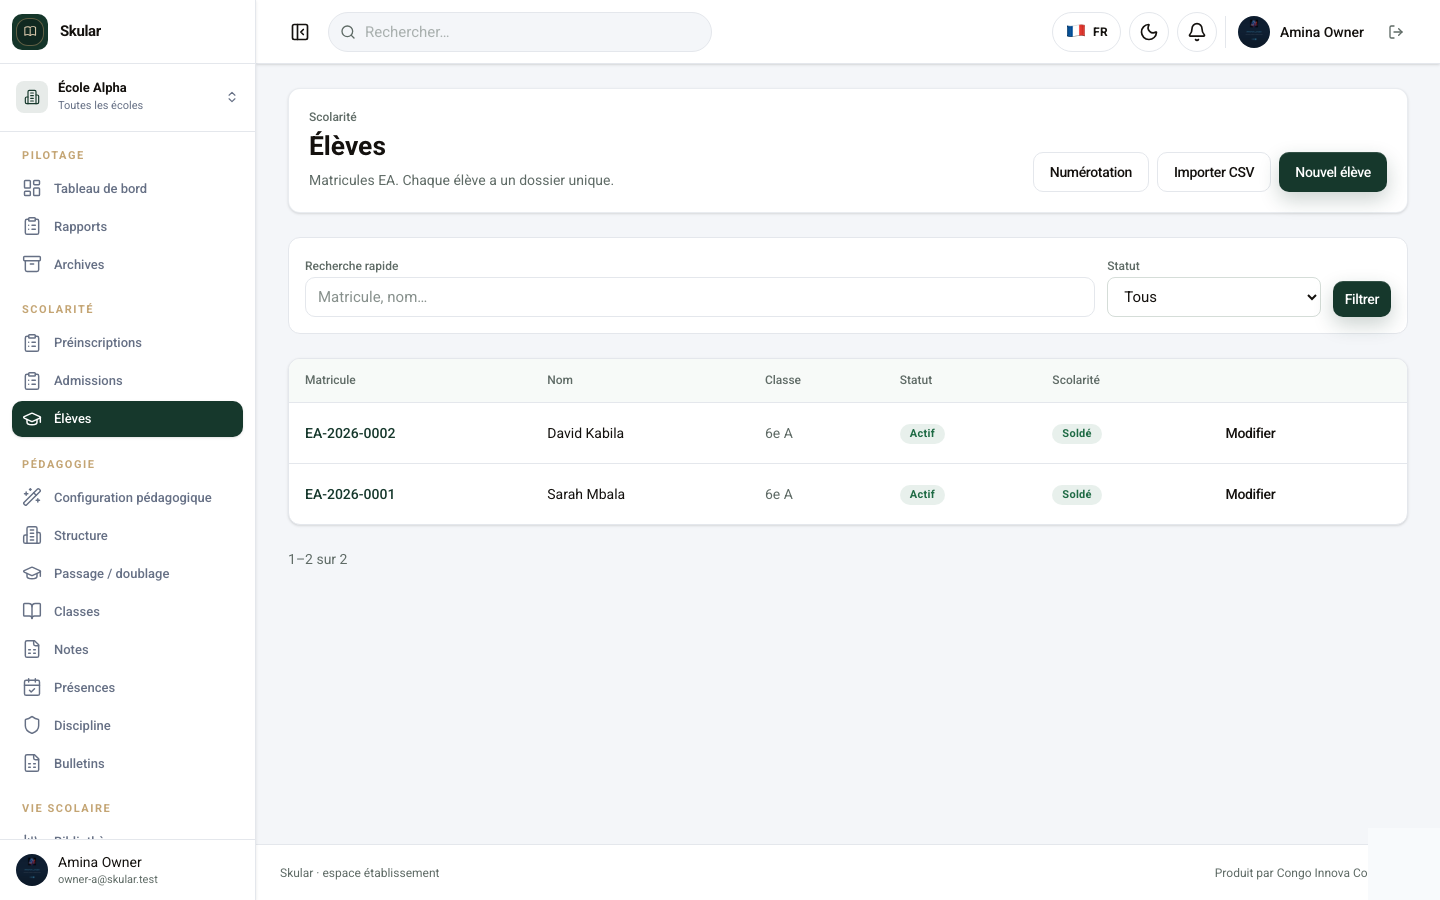Toggle dark mode with the moon icon
This screenshot has width=1440, height=900.
pyautogui.click(x=1149, y=32)
